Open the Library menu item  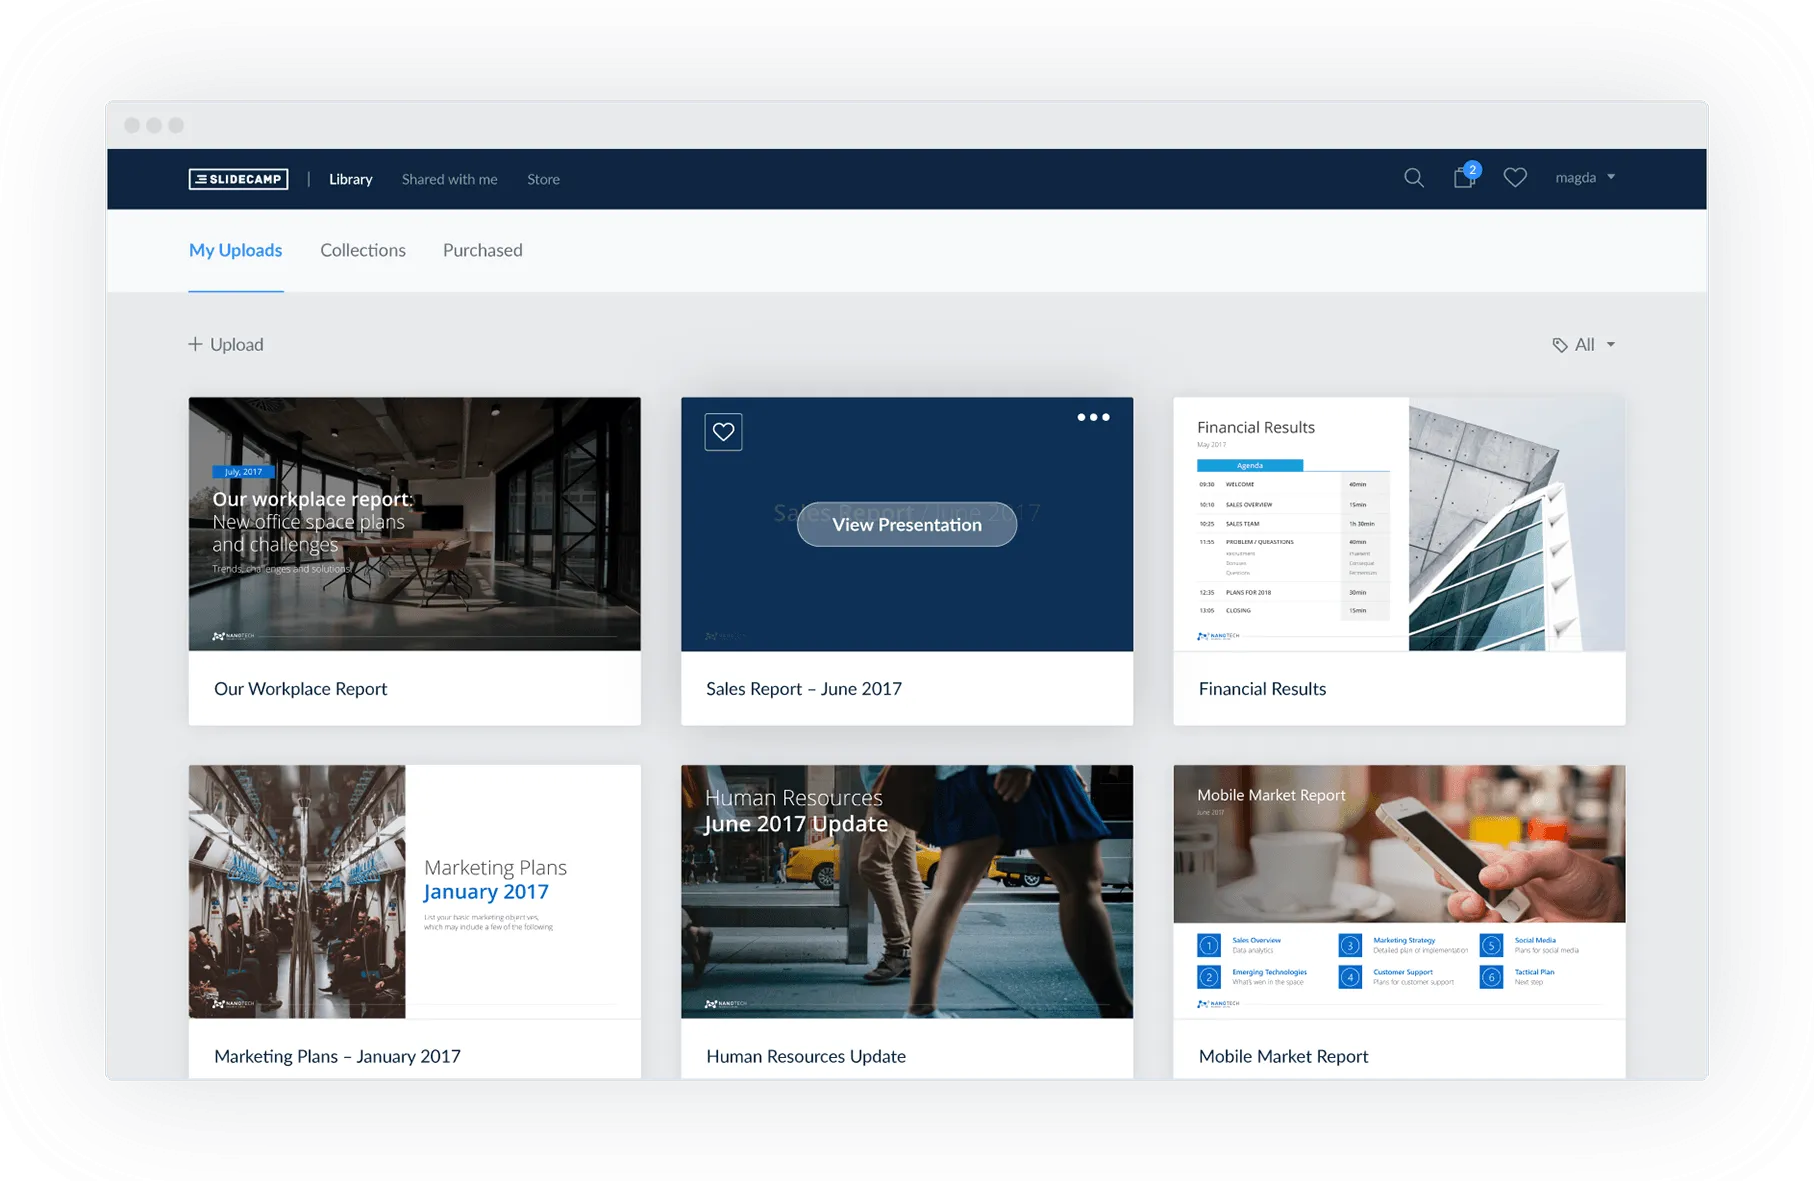350,179
